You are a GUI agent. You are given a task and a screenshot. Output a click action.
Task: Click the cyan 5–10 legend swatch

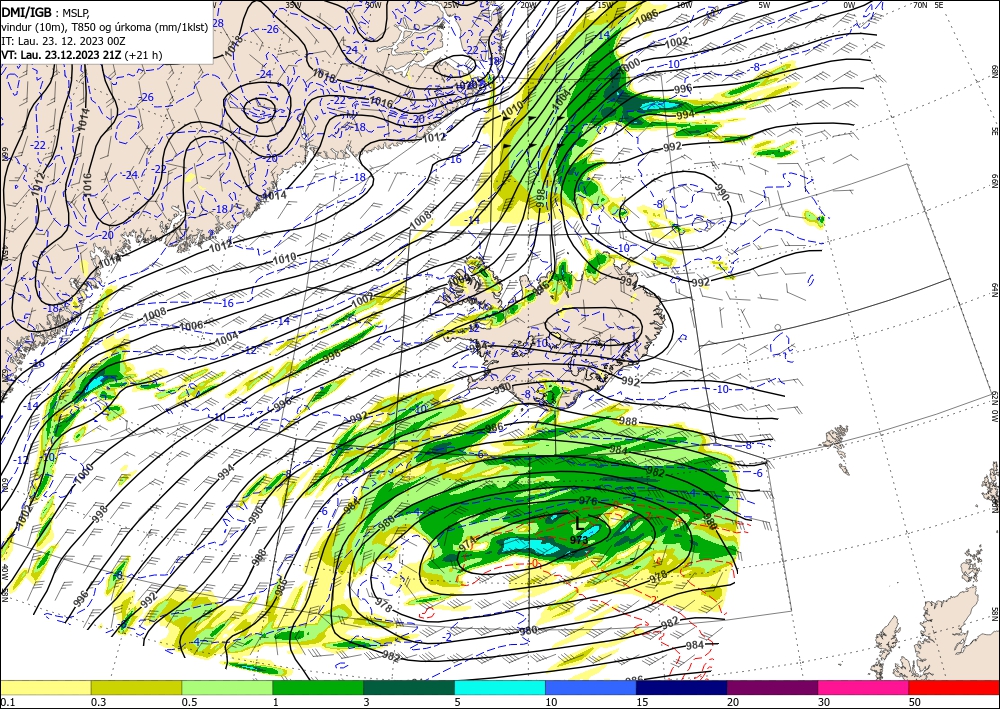500,687
